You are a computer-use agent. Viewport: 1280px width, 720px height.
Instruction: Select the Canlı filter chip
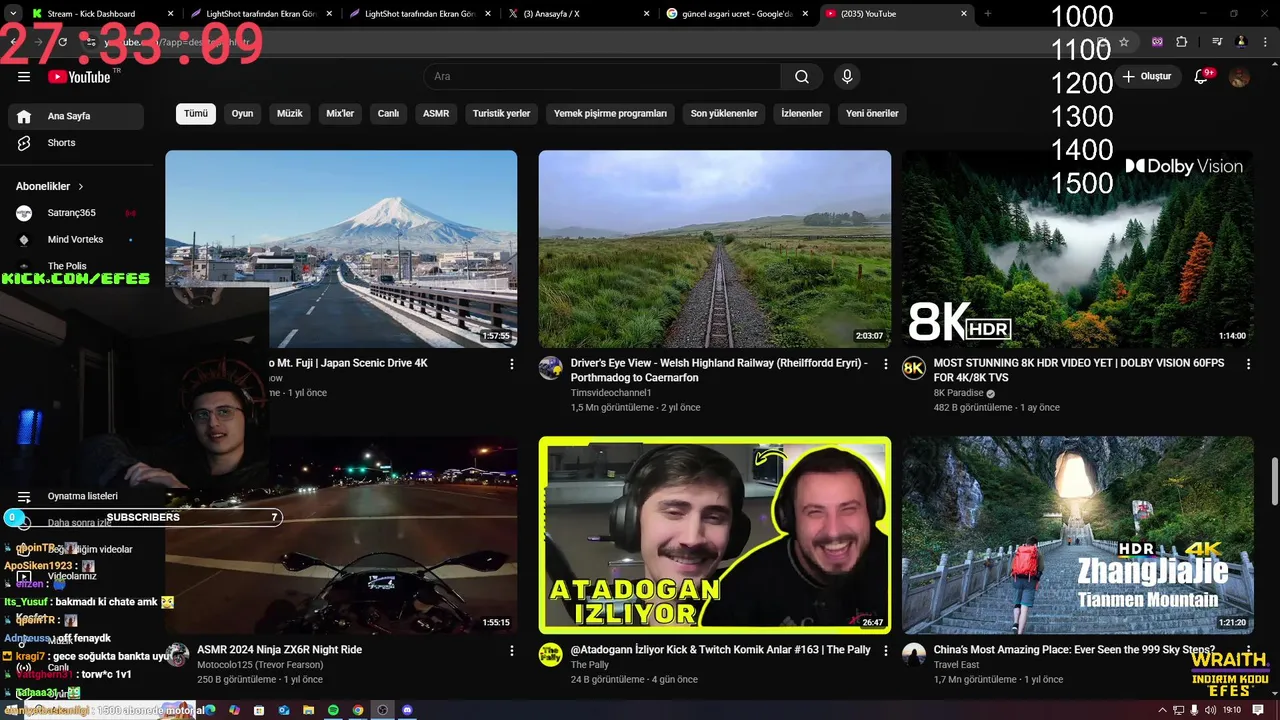[x=388, y=113]
